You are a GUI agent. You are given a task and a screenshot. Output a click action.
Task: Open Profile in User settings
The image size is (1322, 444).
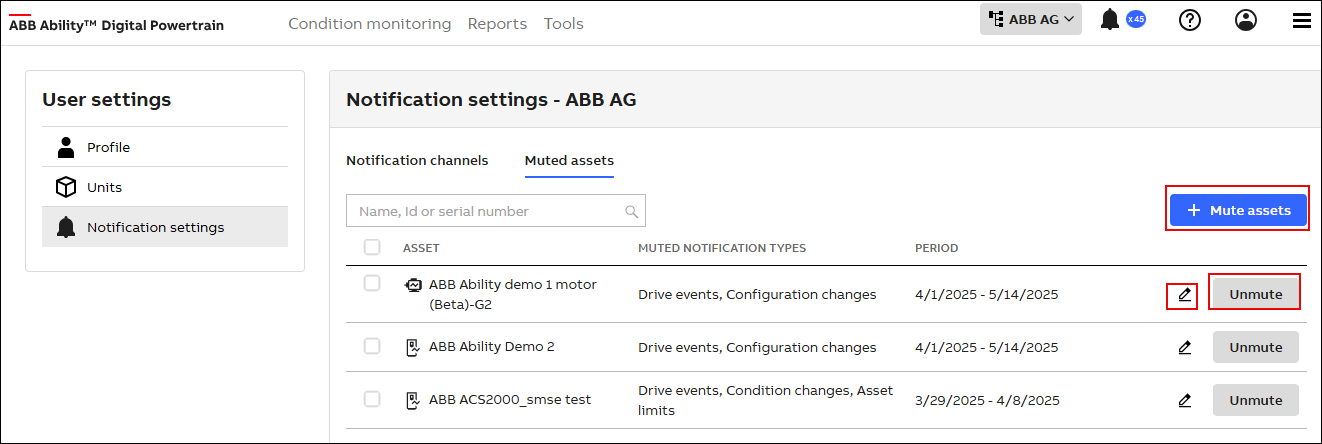pos(108,147)
